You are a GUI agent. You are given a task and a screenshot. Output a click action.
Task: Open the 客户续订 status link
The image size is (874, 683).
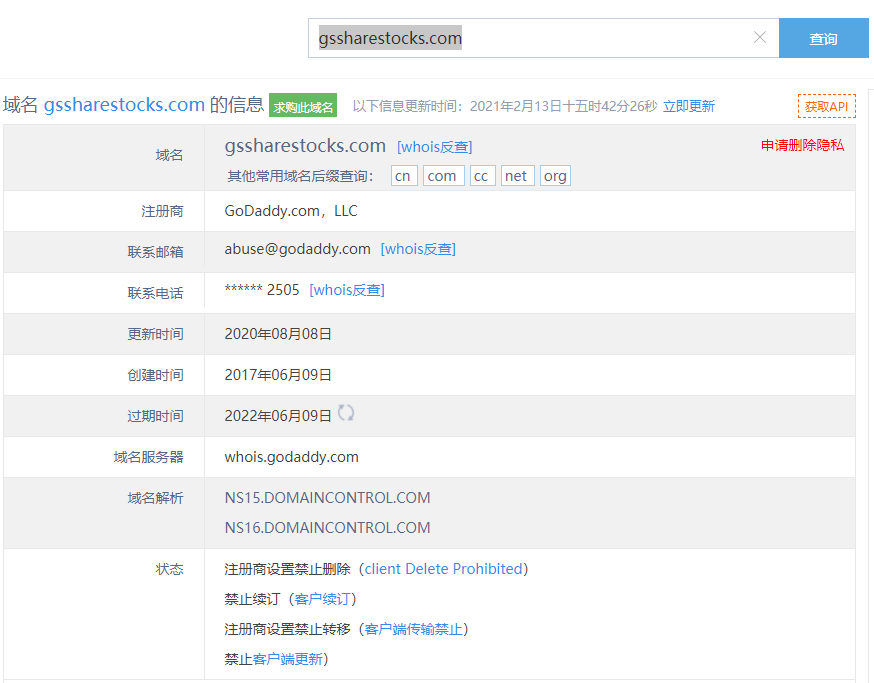(x=323, y=599)
